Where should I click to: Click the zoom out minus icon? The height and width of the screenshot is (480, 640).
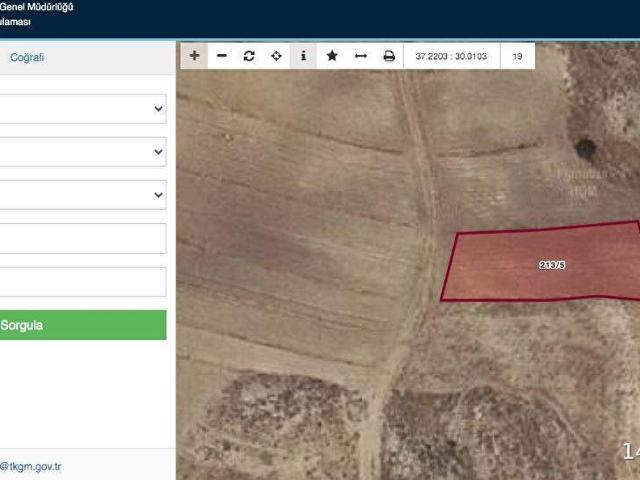(x=222, y=56)
